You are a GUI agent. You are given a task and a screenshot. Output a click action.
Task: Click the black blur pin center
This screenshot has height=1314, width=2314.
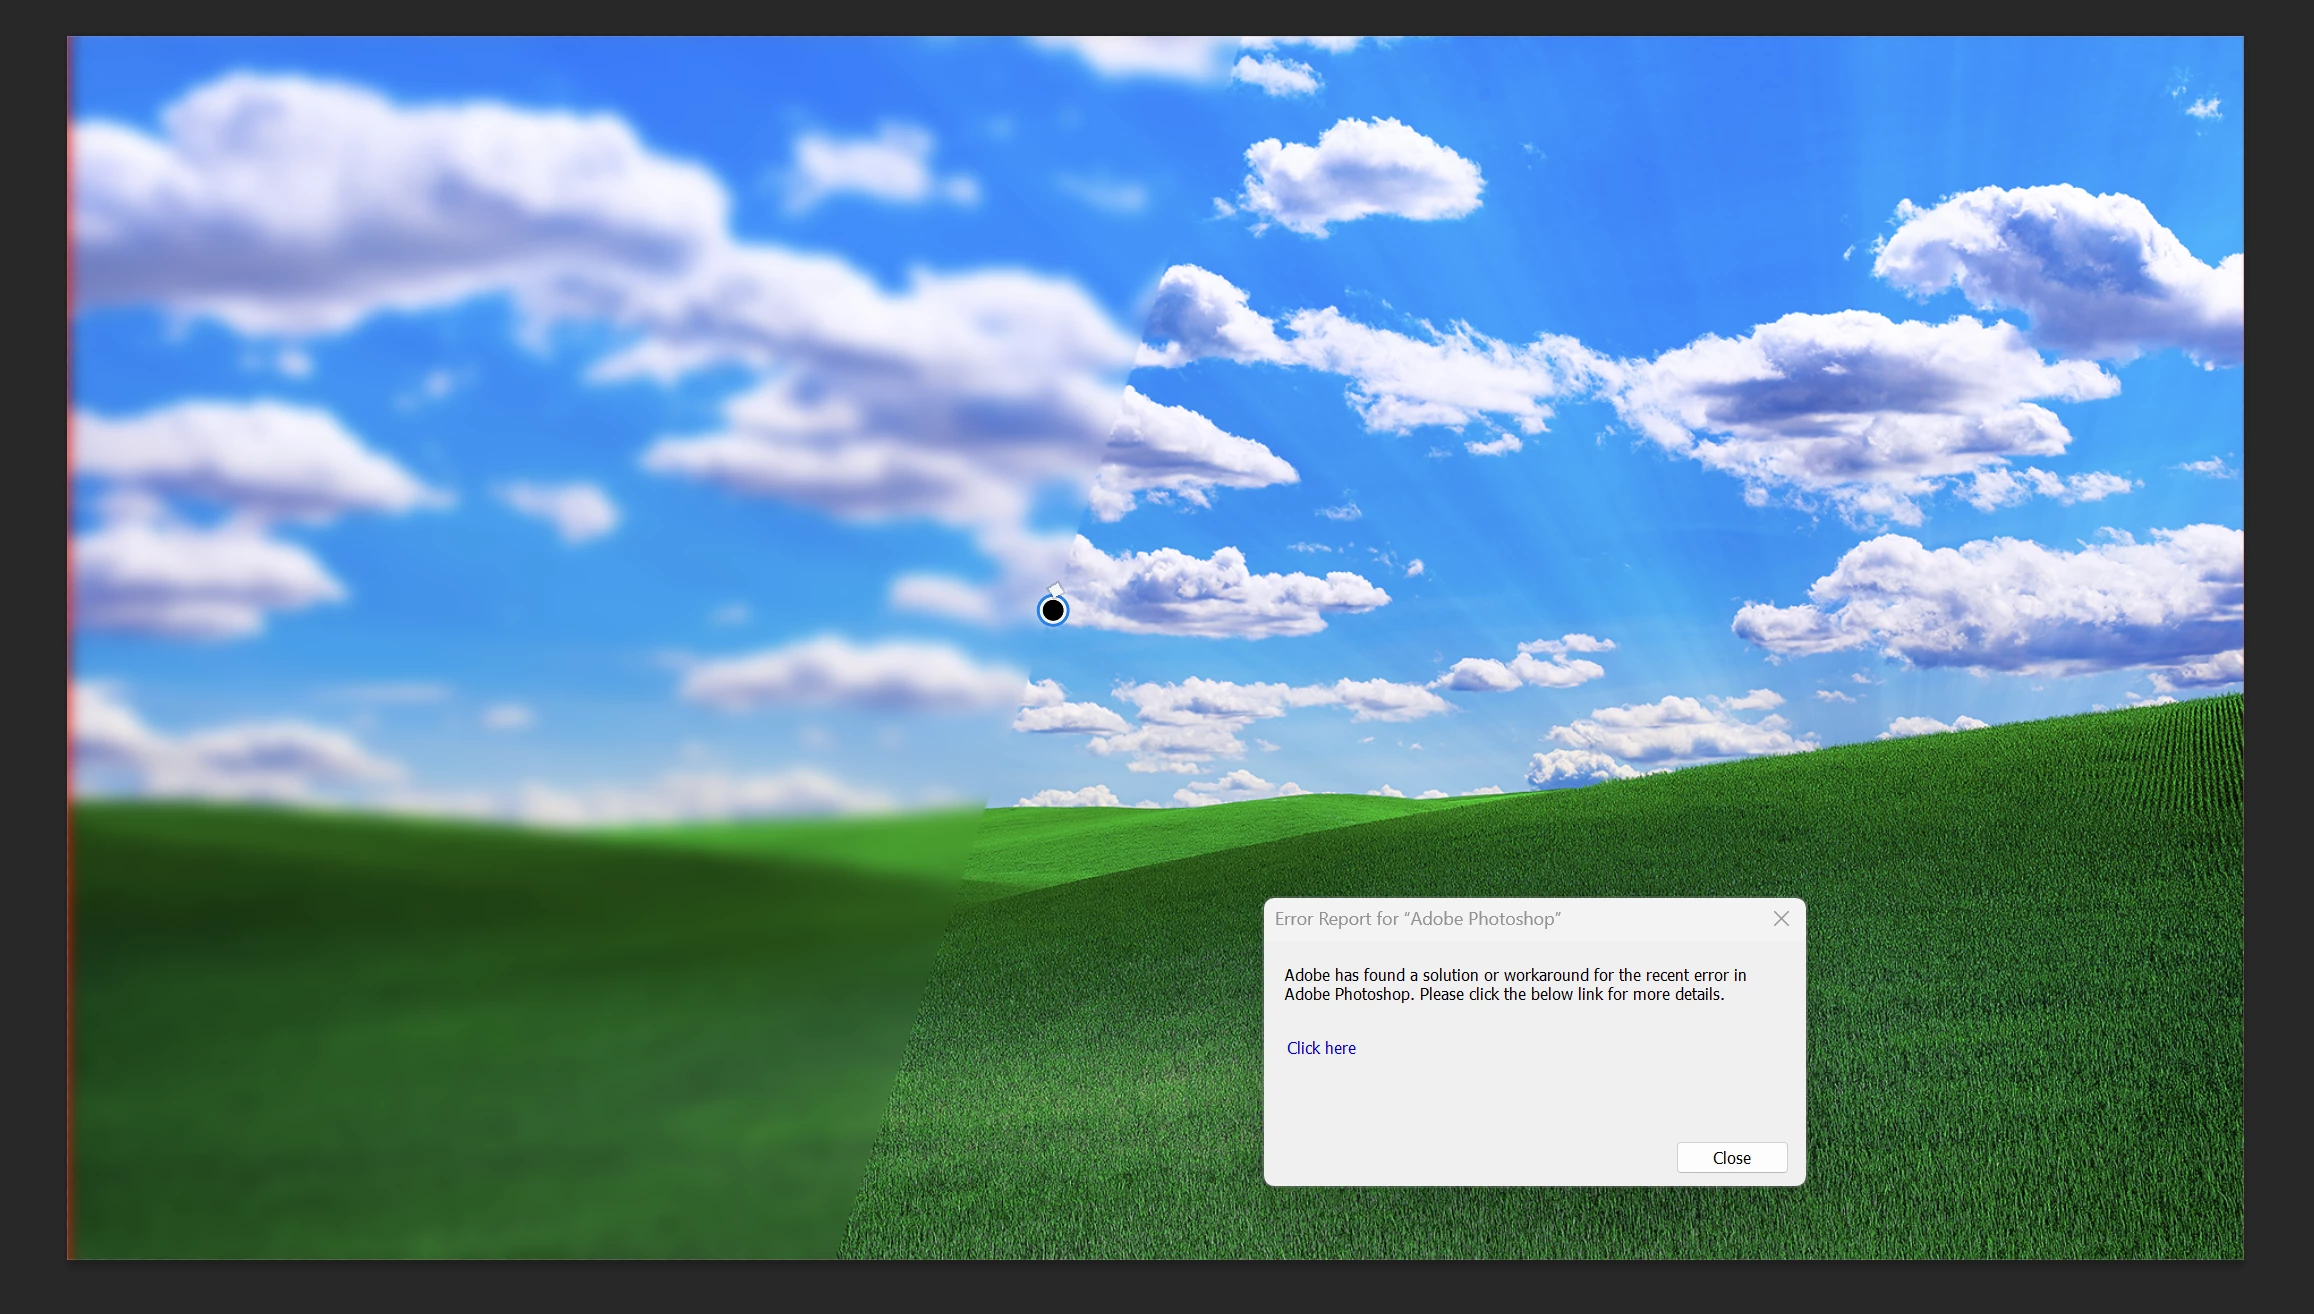click(x=1052, y=610)
